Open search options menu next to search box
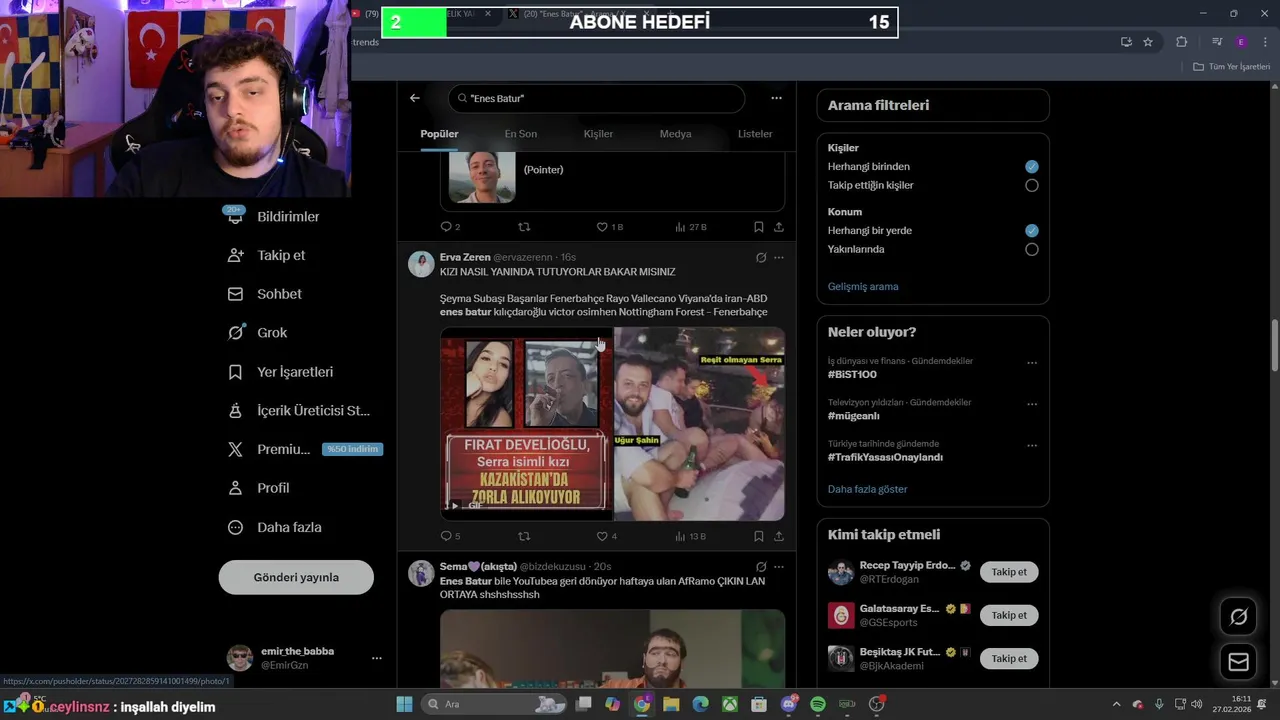1280x720 pixels. (x=776, y=98)
